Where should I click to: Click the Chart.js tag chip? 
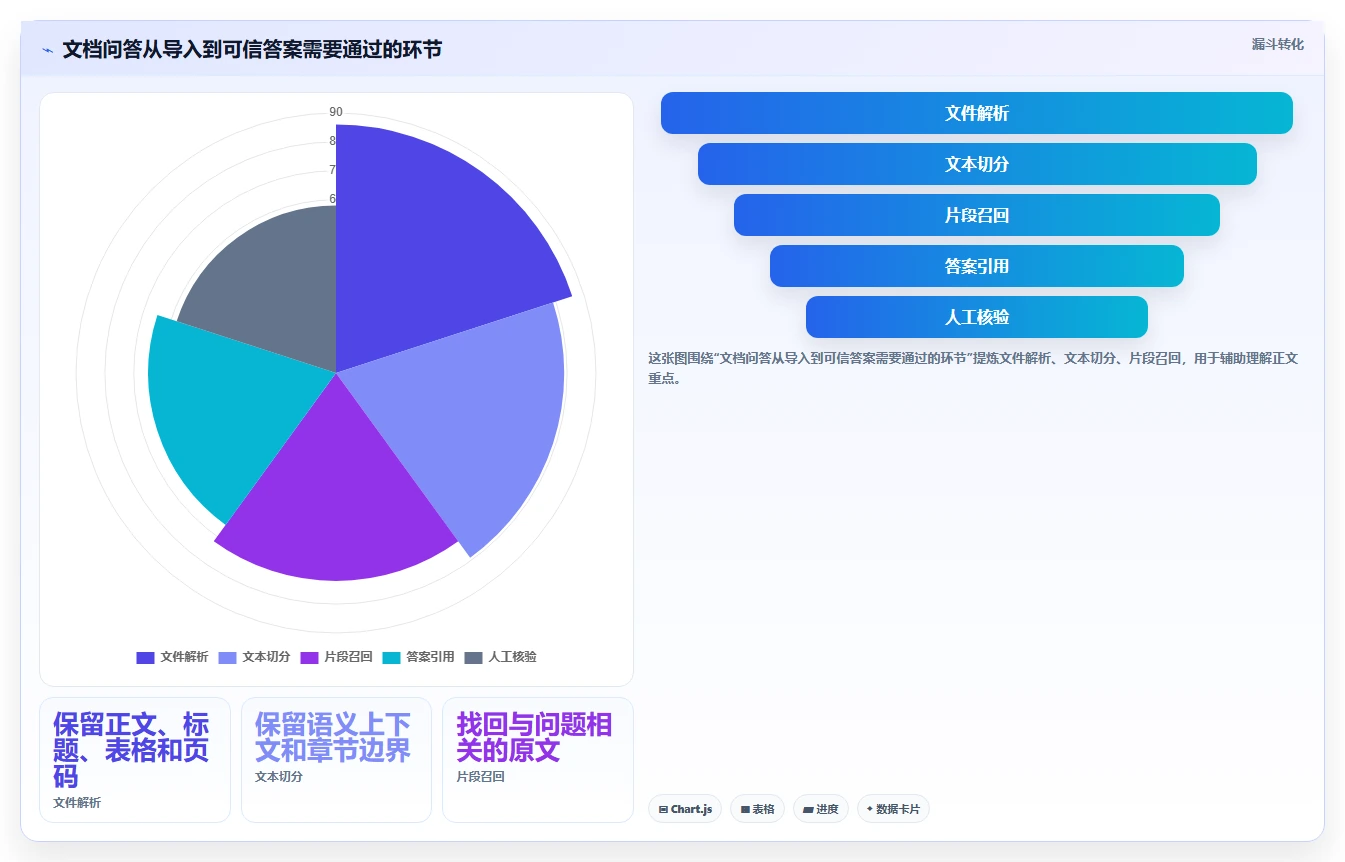tap(685, 809)
